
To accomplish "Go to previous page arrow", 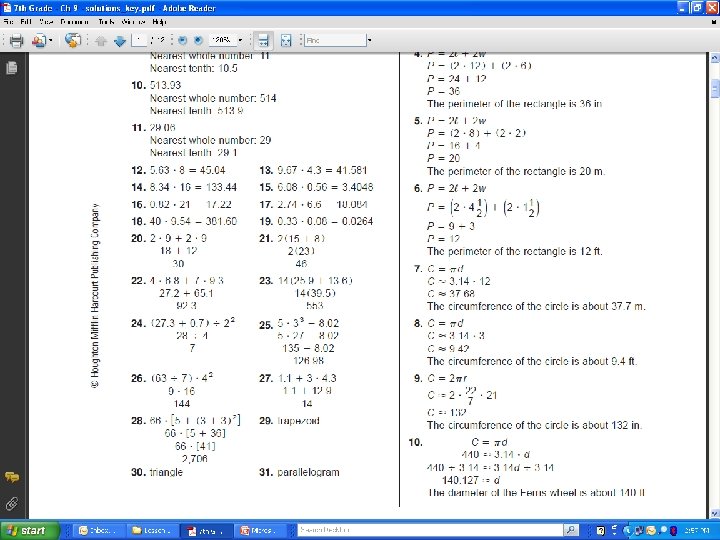I will (x=101, y=41).
